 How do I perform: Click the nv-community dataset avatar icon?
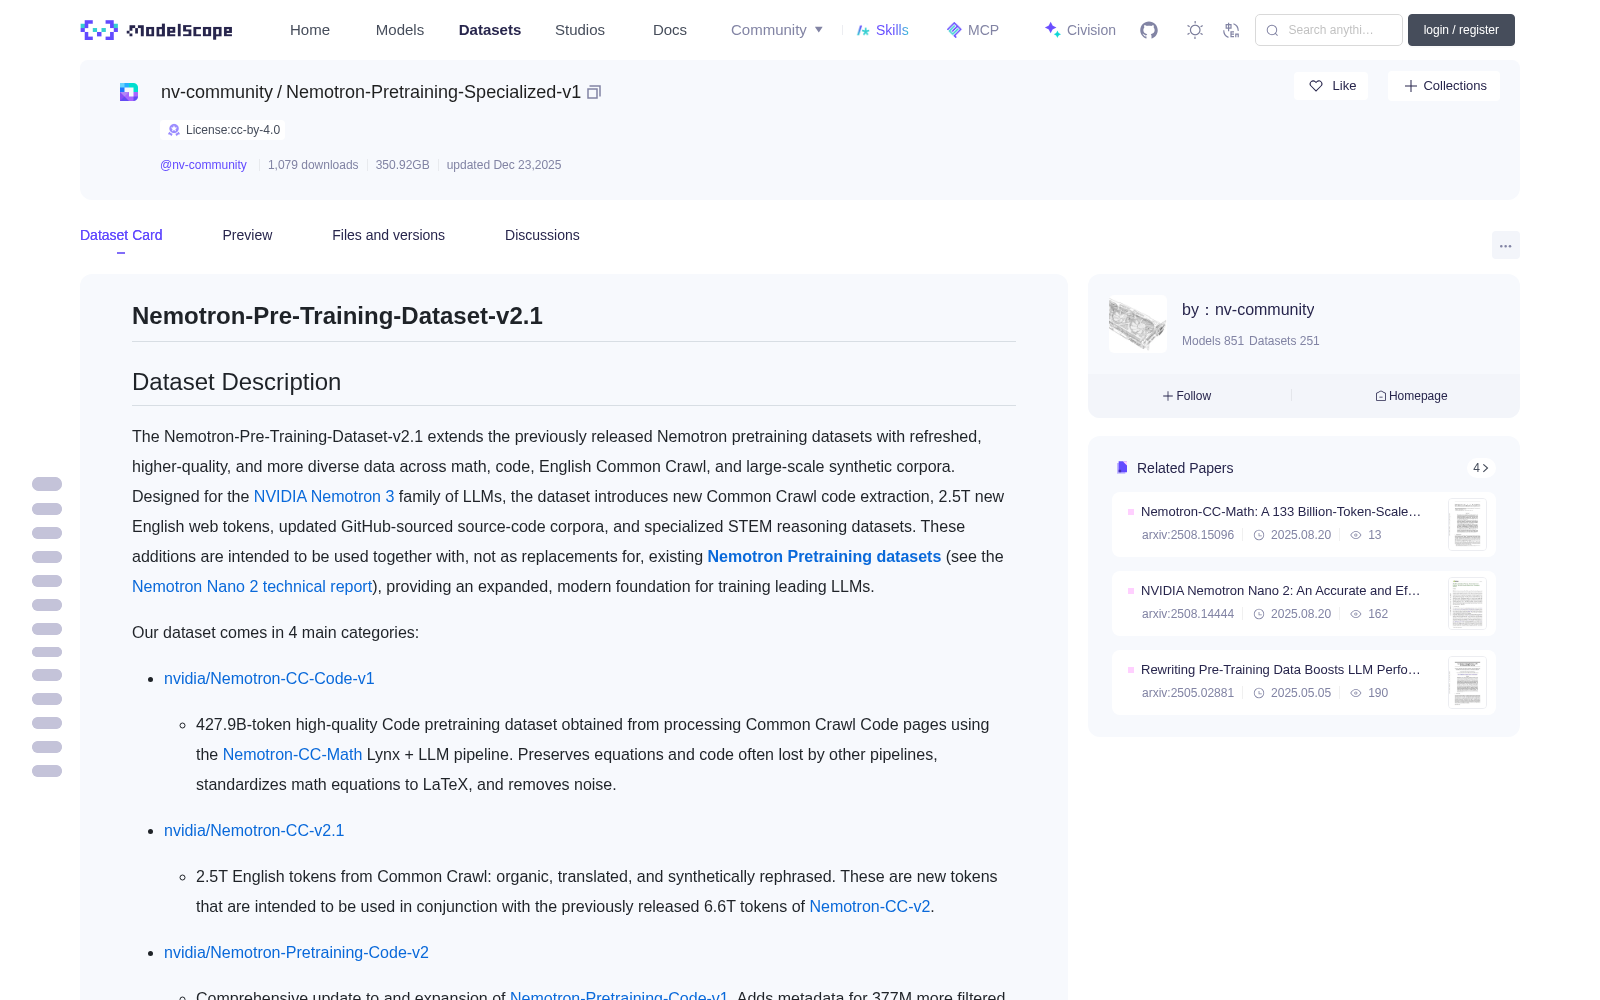[129, 92]
